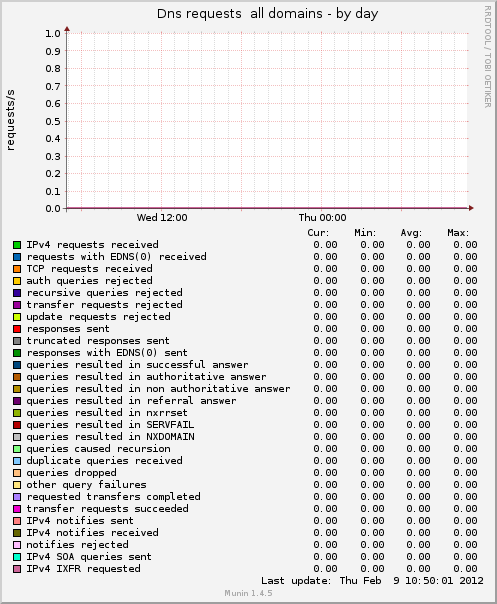Click the 'Last update' timestamp line

372,581
